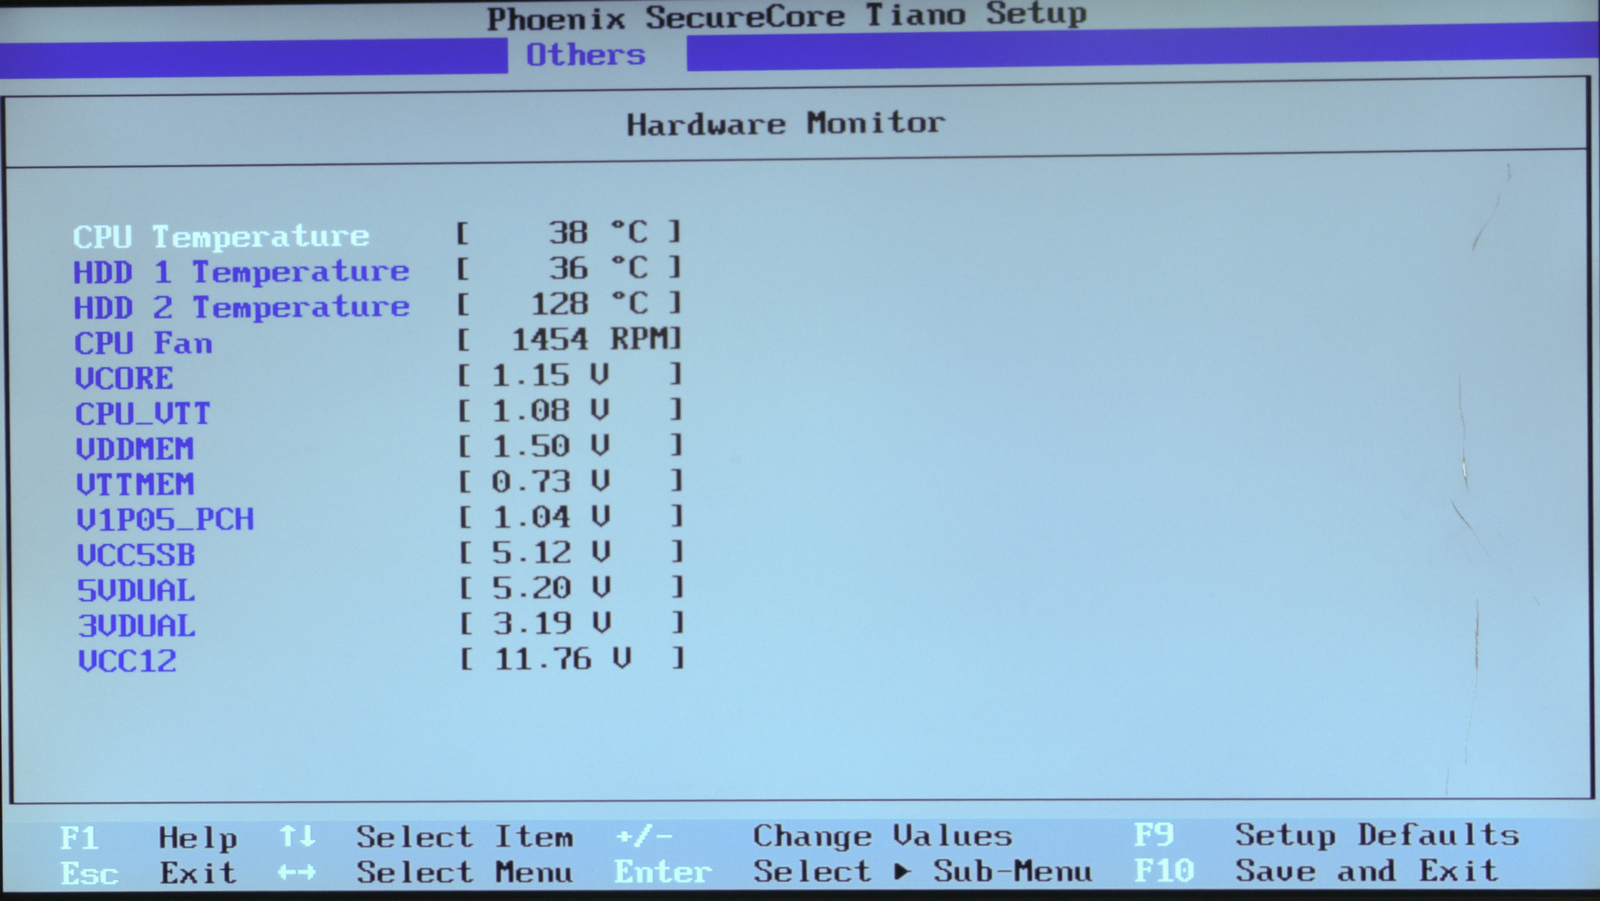Click the Select Sub-Menu legend text
1600x901 pixels.
point(923,871)
